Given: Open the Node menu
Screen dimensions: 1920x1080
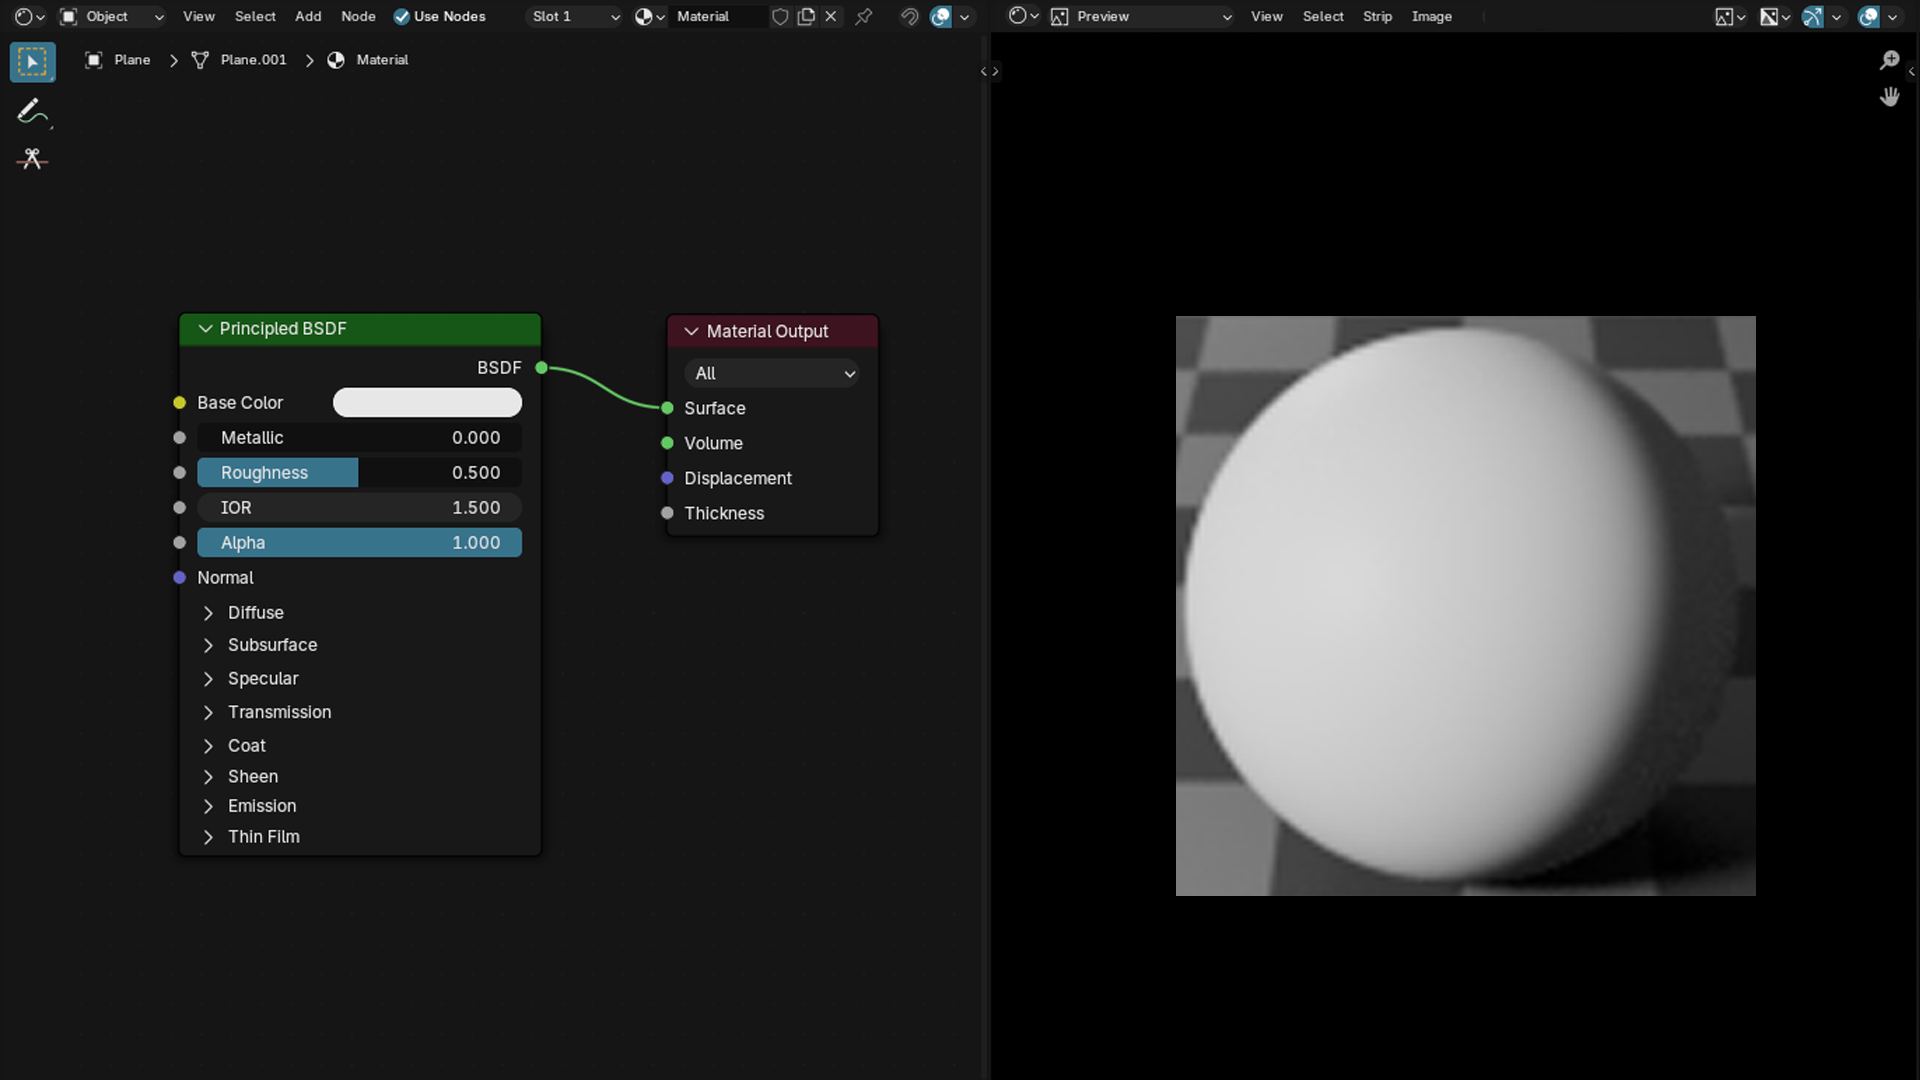Looking at the screenshot, I should (x=358, y=16).
